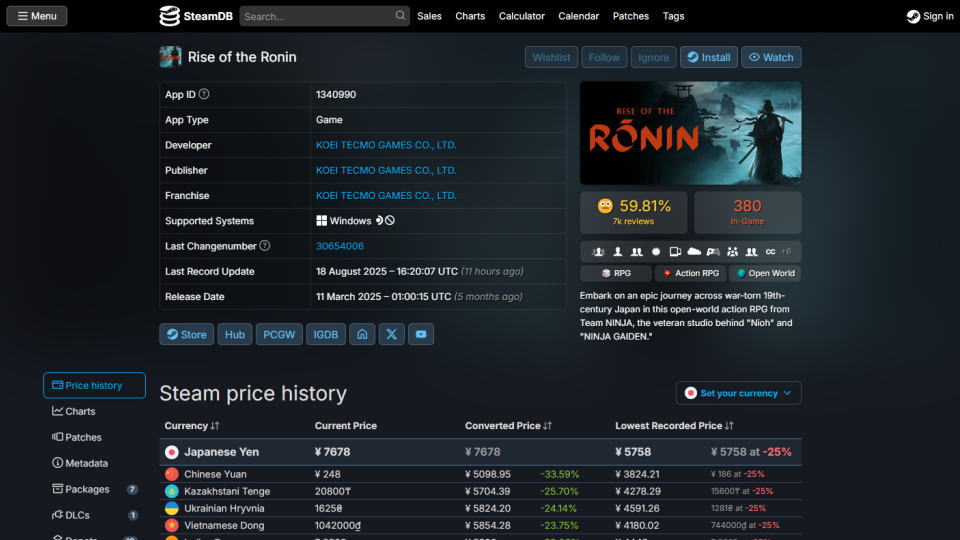Select the Patches sidebar tab

94,437
